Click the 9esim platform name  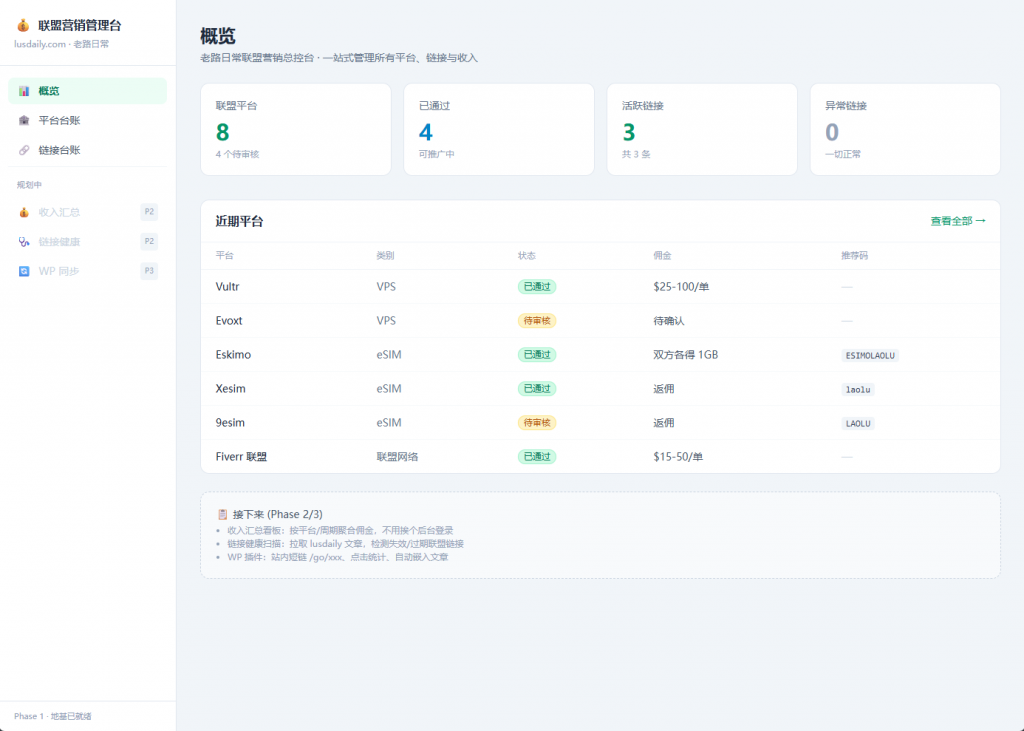tap(230, 423)
